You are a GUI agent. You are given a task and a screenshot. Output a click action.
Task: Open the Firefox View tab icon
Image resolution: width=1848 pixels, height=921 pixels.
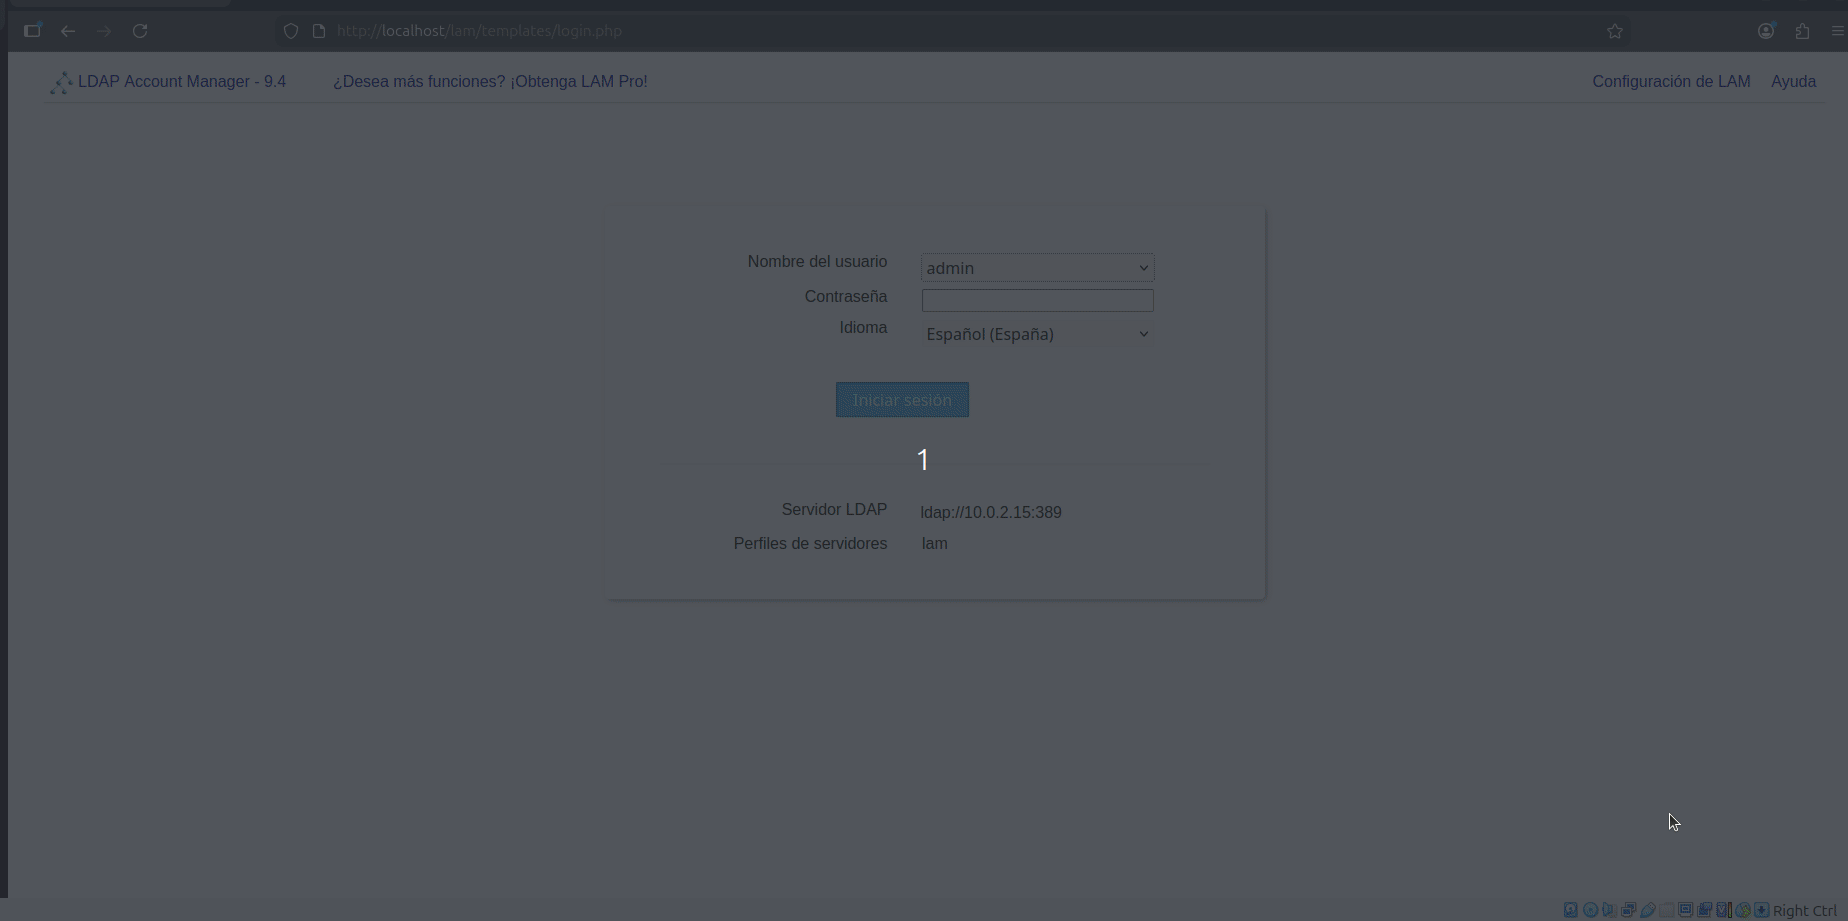tap(32, 31)
